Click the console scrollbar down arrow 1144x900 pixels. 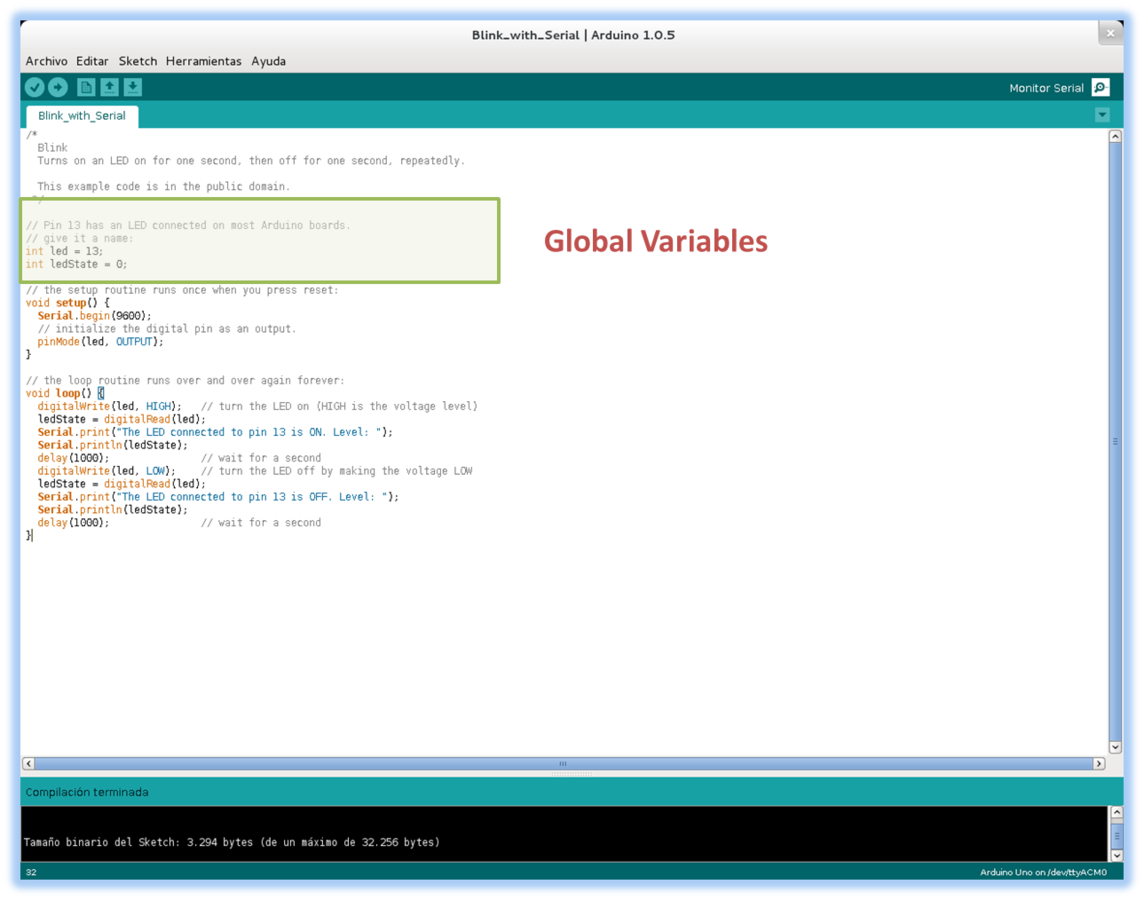click(1116, 855)
